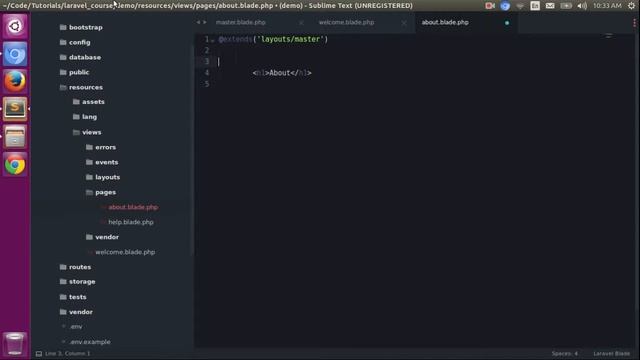Click unsaved dot on about.blade.php tab
The height and width of the screenshot is (360, 640).
click(507, 23)
